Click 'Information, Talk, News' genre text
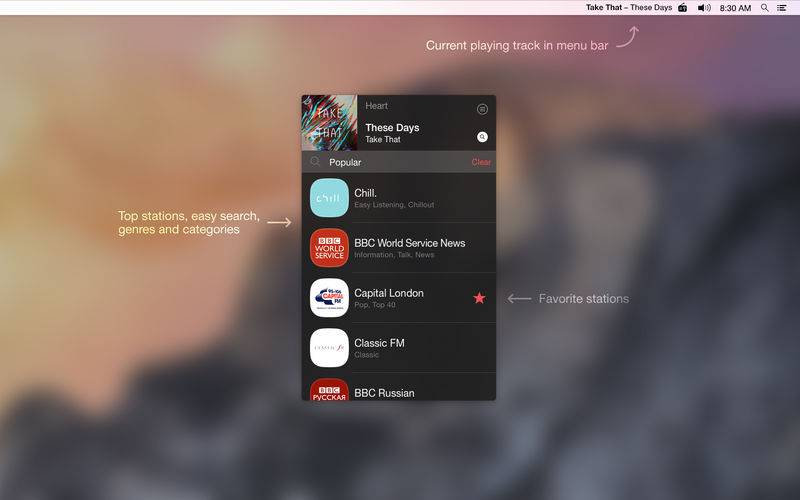800x500 pixels. click(x=394, y=255)
